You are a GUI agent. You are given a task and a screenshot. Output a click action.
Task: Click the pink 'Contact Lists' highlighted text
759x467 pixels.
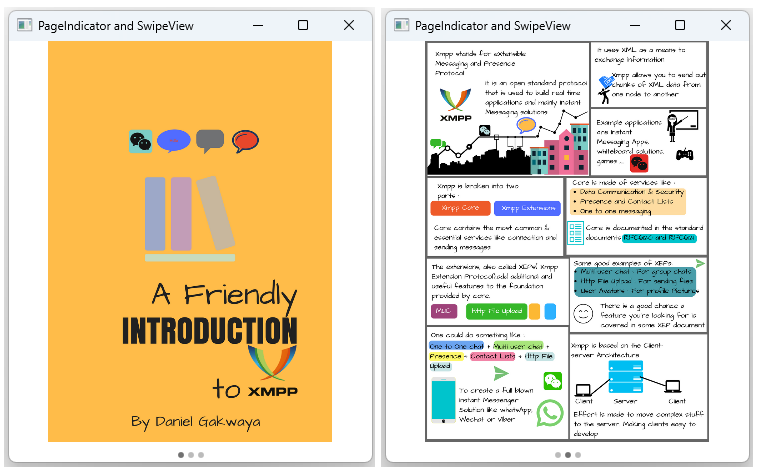click(493, 356)
